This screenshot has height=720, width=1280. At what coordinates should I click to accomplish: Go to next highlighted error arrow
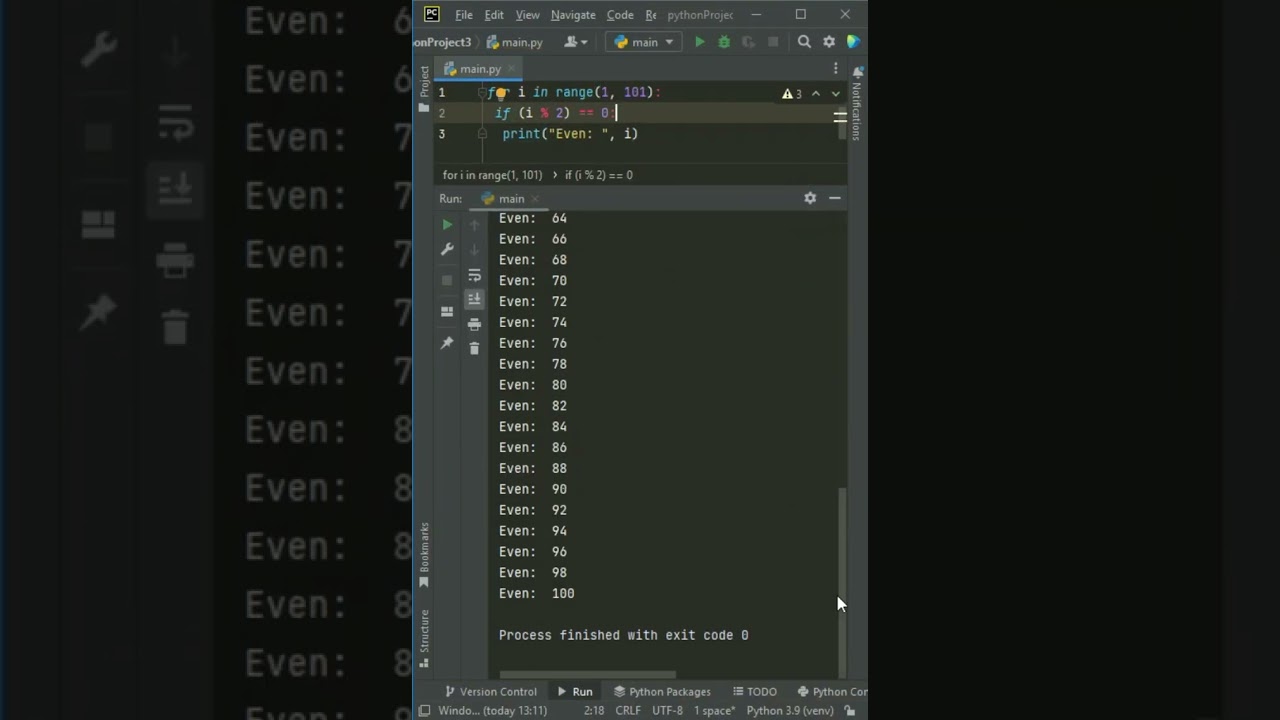(x=836, y=94)
